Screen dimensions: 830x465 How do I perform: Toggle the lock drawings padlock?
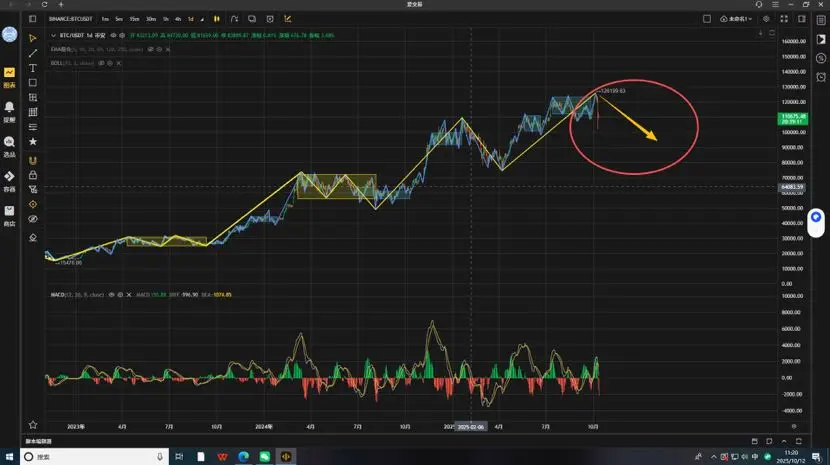coord(33,175)
